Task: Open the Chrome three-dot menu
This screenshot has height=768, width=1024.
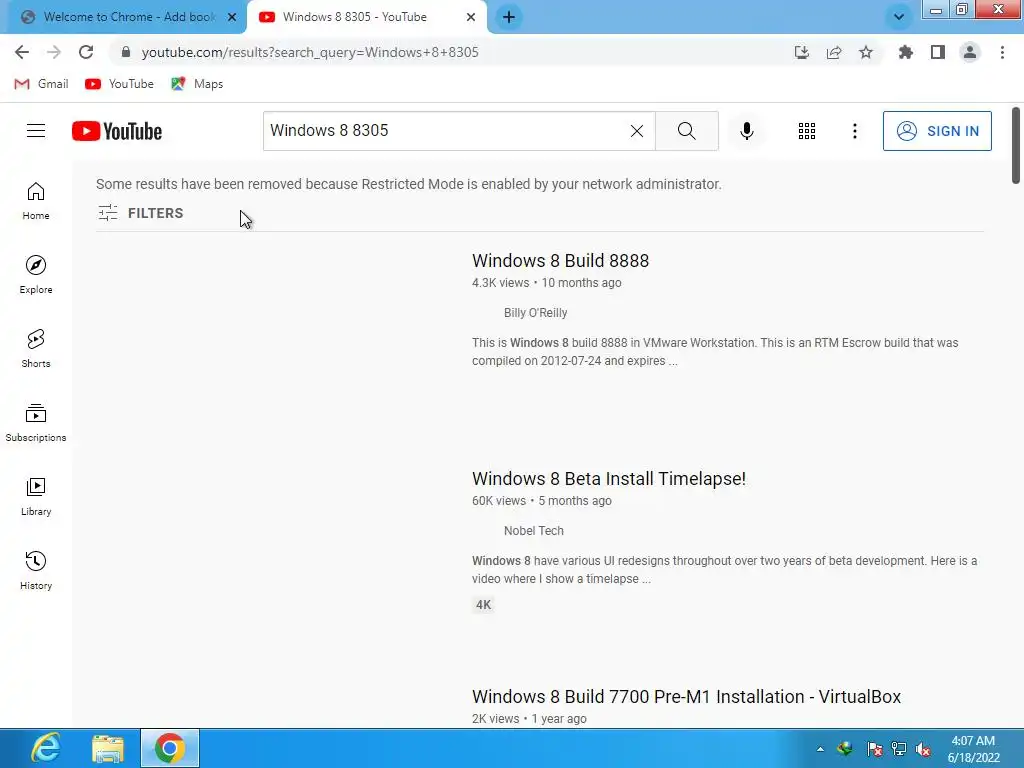Action: [1002, 52]
